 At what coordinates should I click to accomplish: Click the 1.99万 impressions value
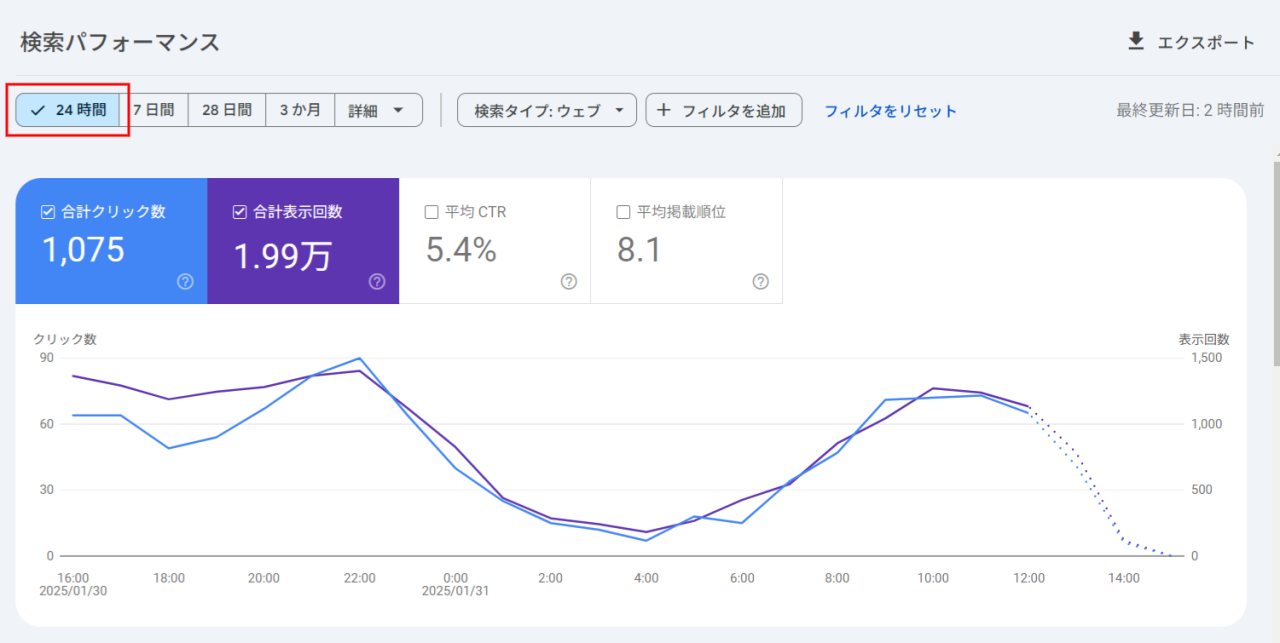click(x=282, y=256)
